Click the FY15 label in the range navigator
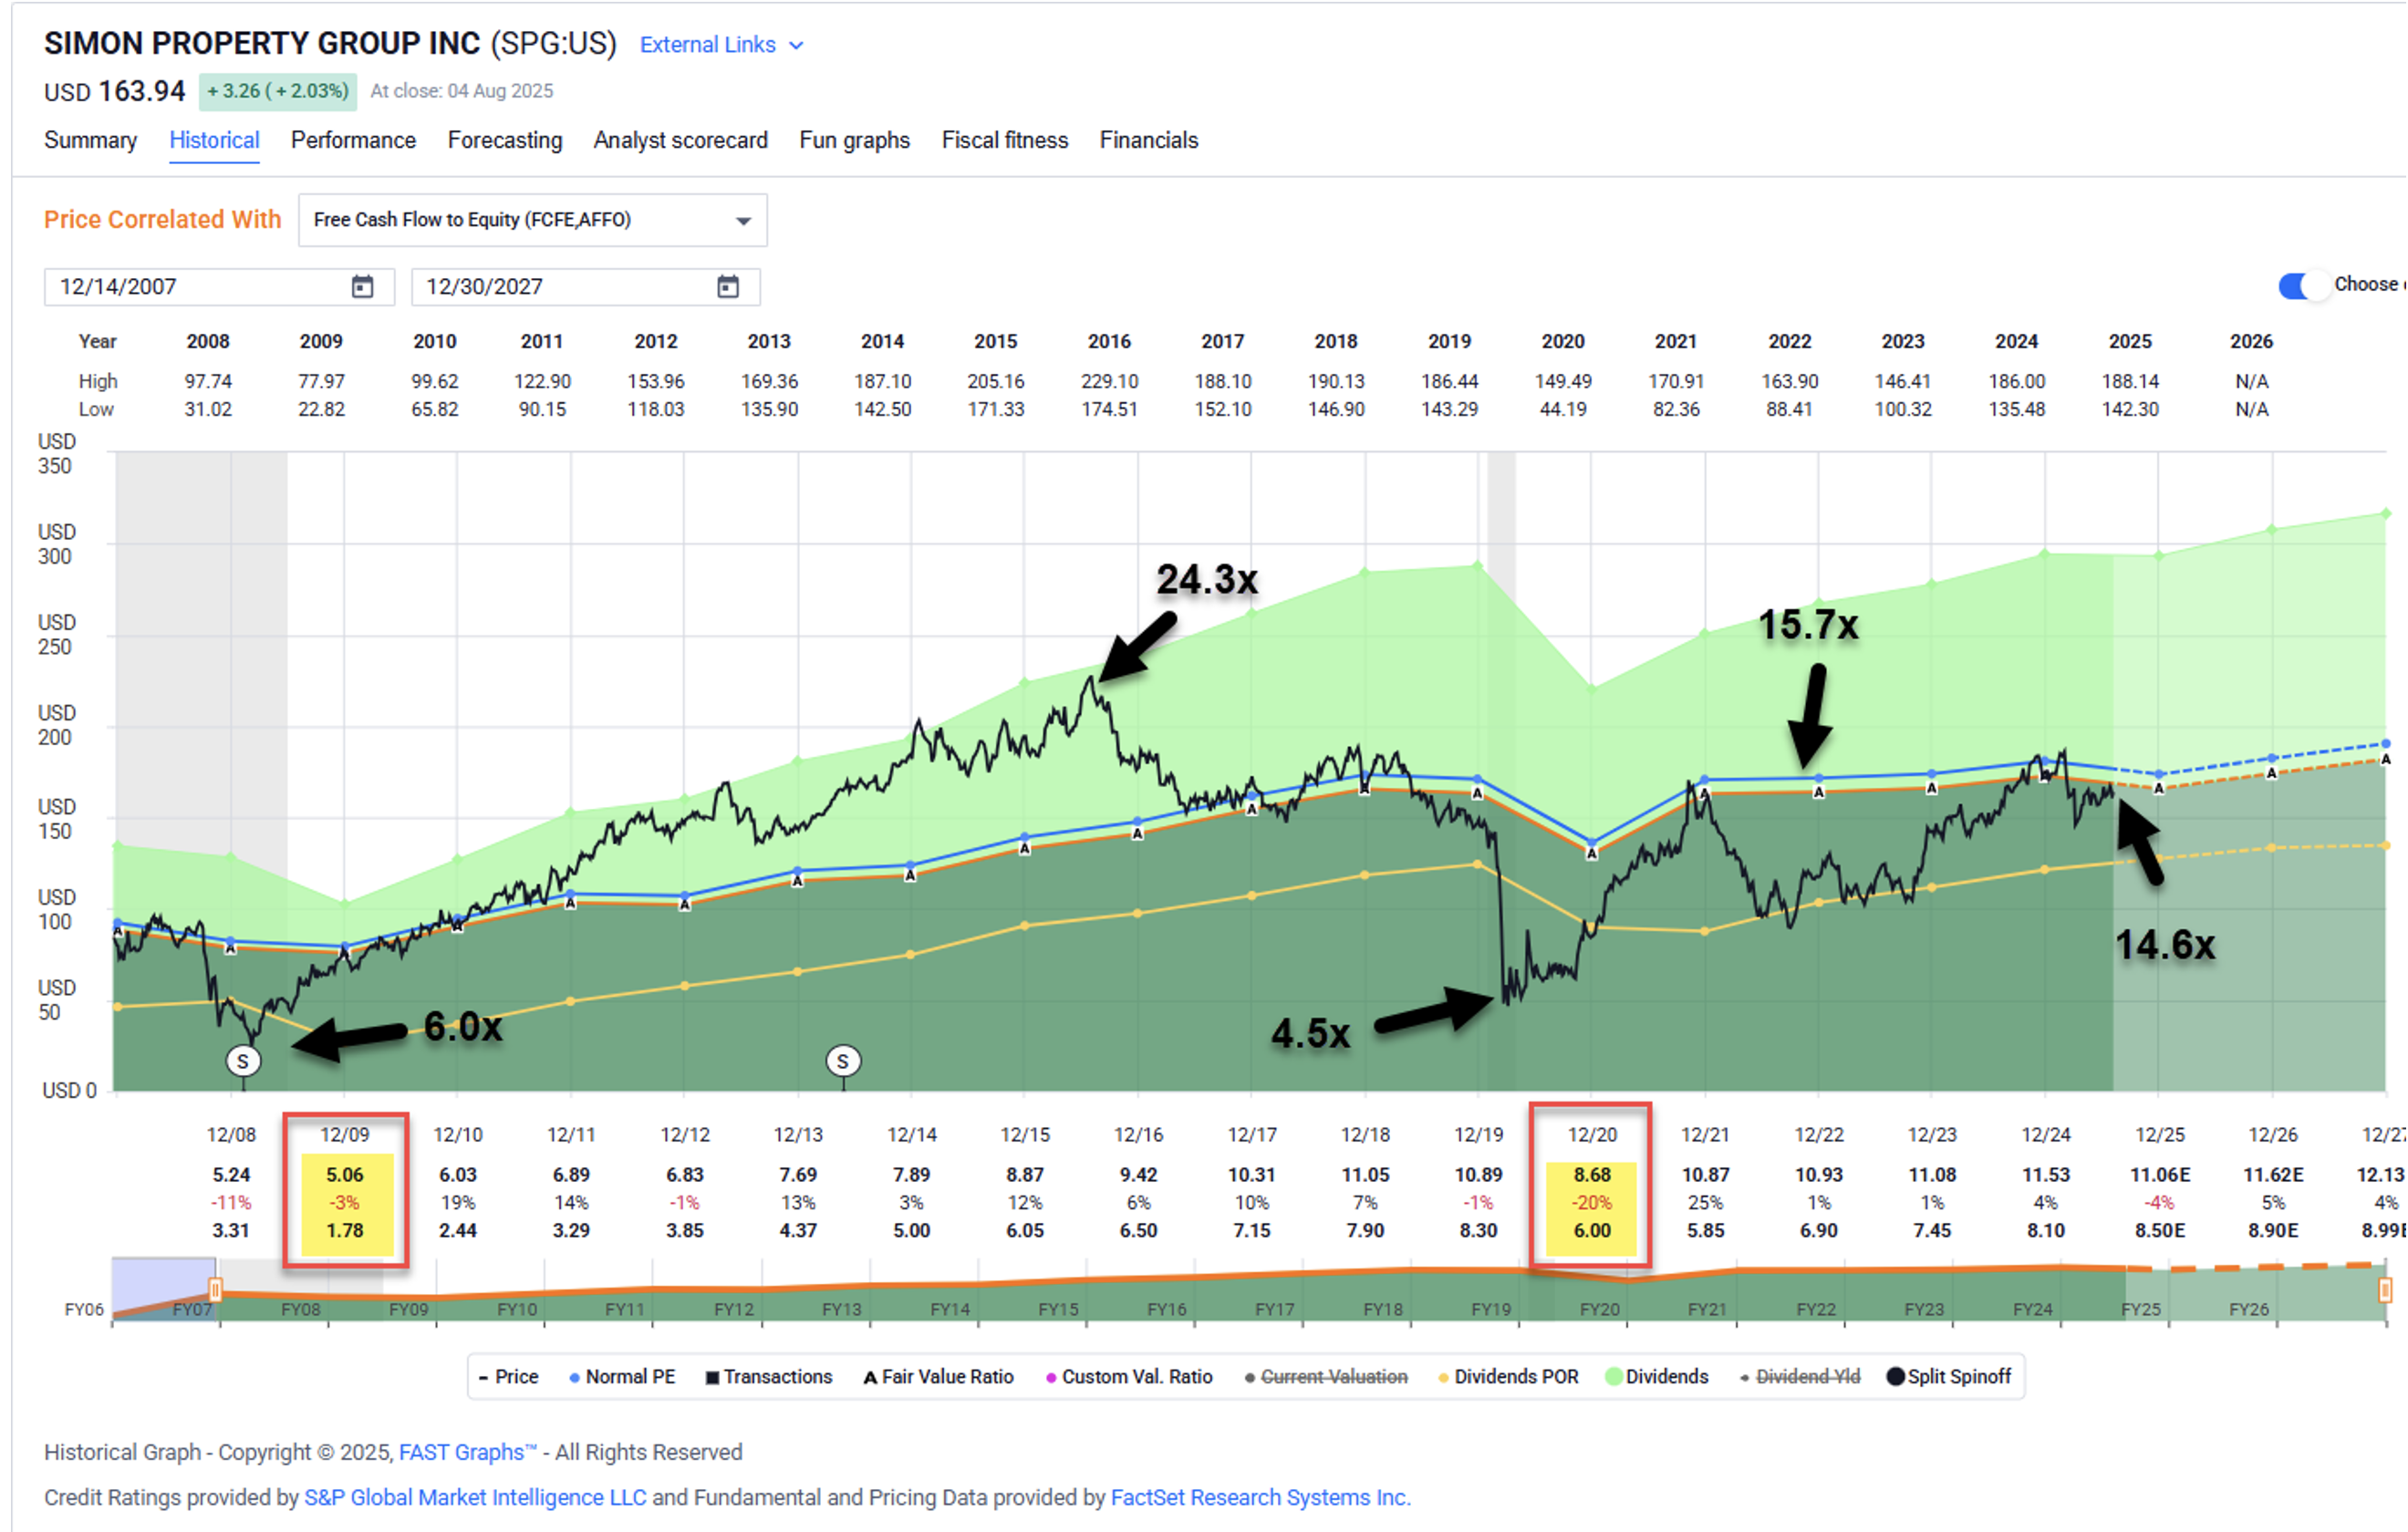The image size is (2408, 1532). click(x=1058, y=1309)
